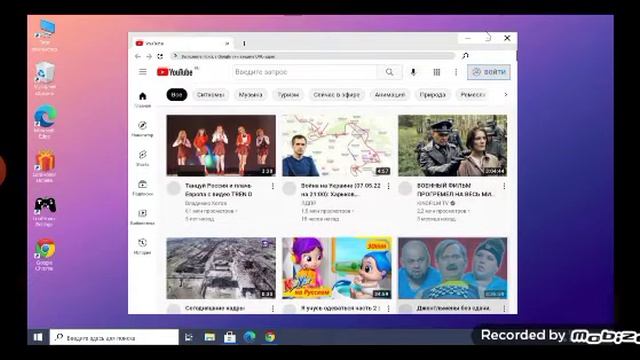
Task: Show more filter chips with right arrow
Action: (506, 95)
